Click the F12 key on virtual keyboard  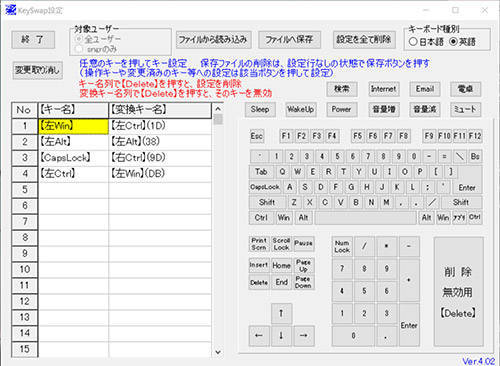coord(475,136)
